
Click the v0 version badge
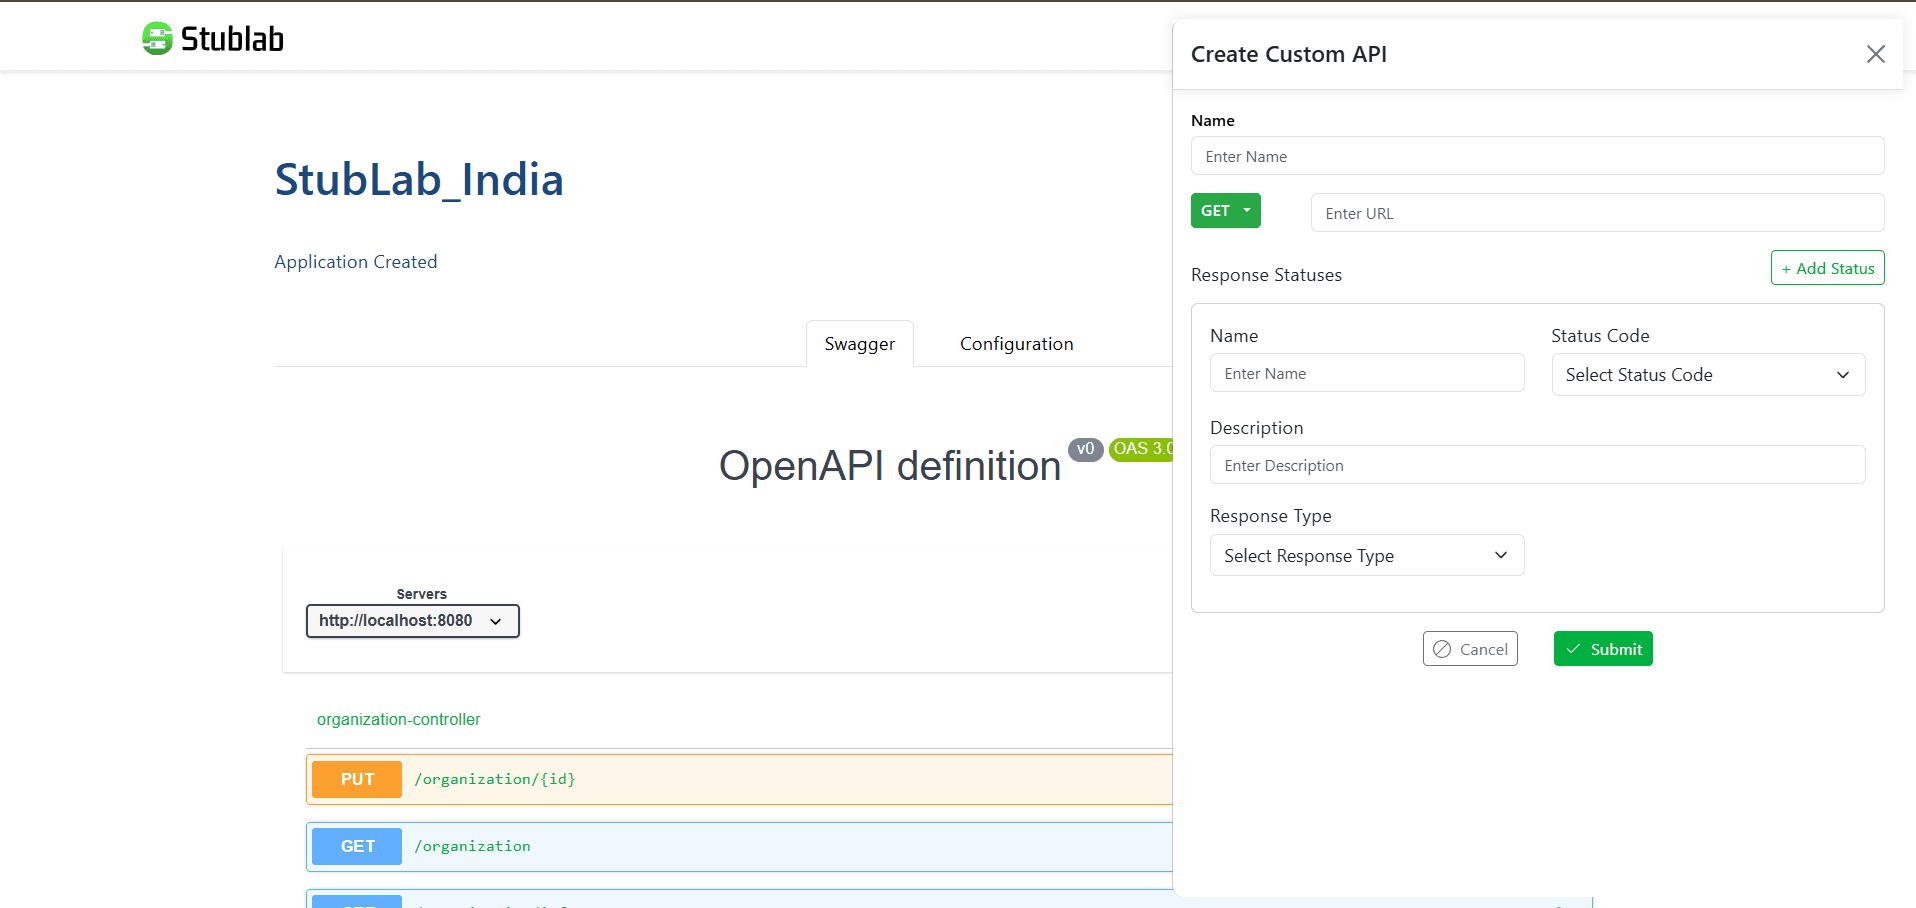[x=1085, y=450]
